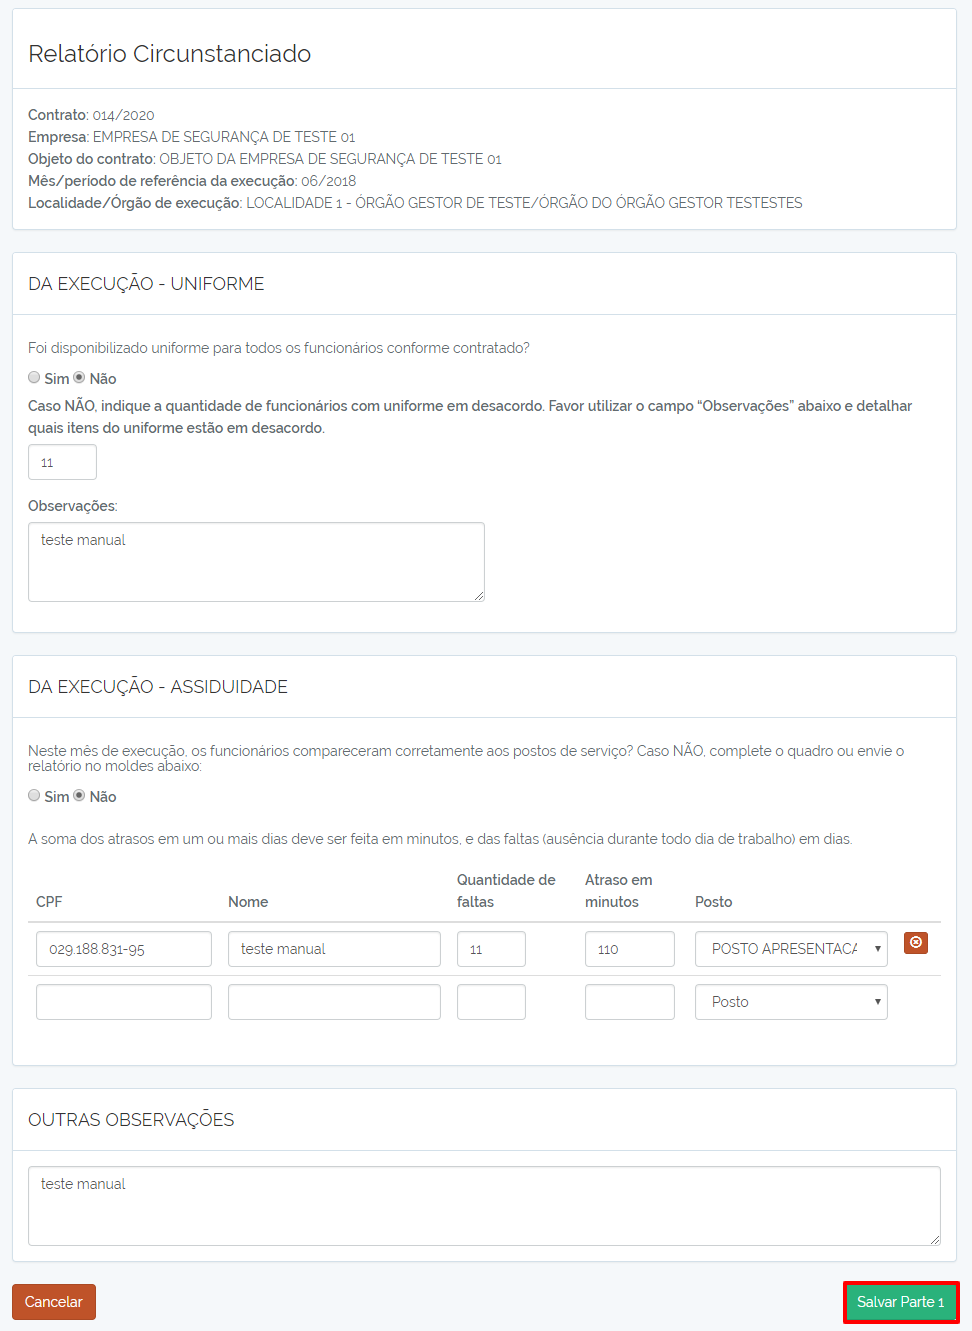Open the empty Posto dropdown
Viewport: 972px width, 1331px height.
coord(791,1002)
